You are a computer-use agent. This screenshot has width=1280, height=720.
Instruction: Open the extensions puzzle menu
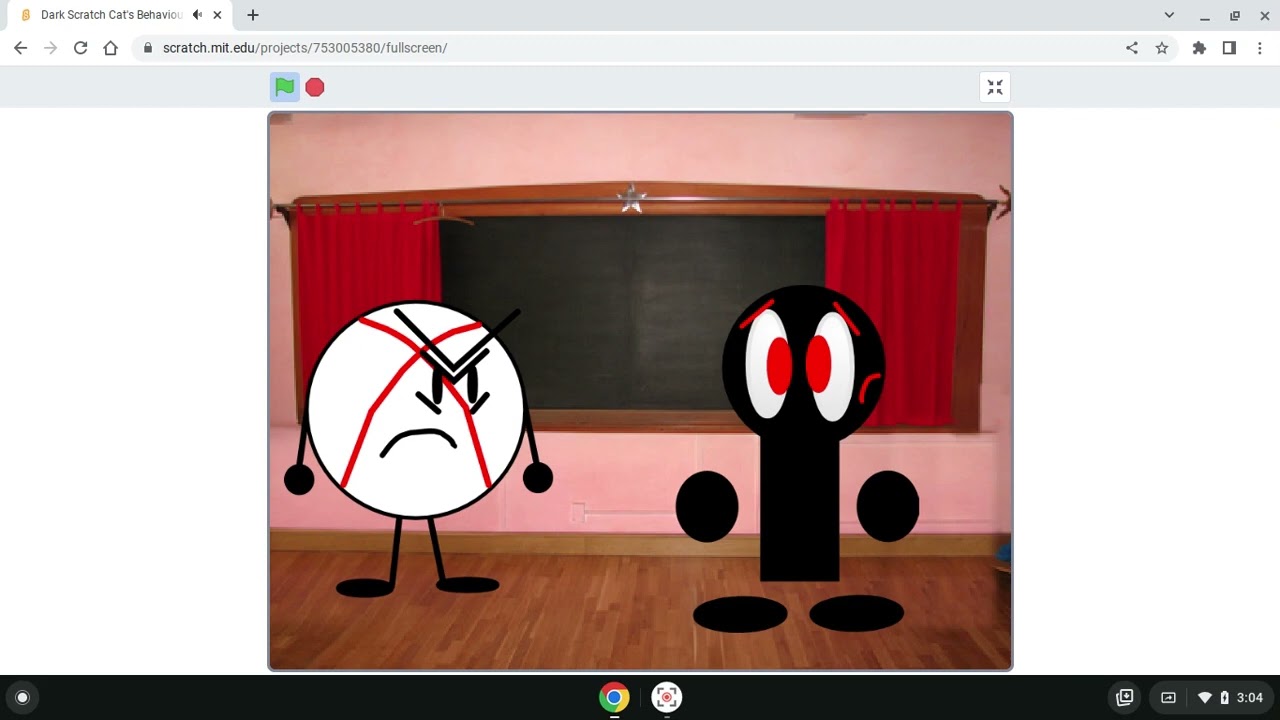1199,48
